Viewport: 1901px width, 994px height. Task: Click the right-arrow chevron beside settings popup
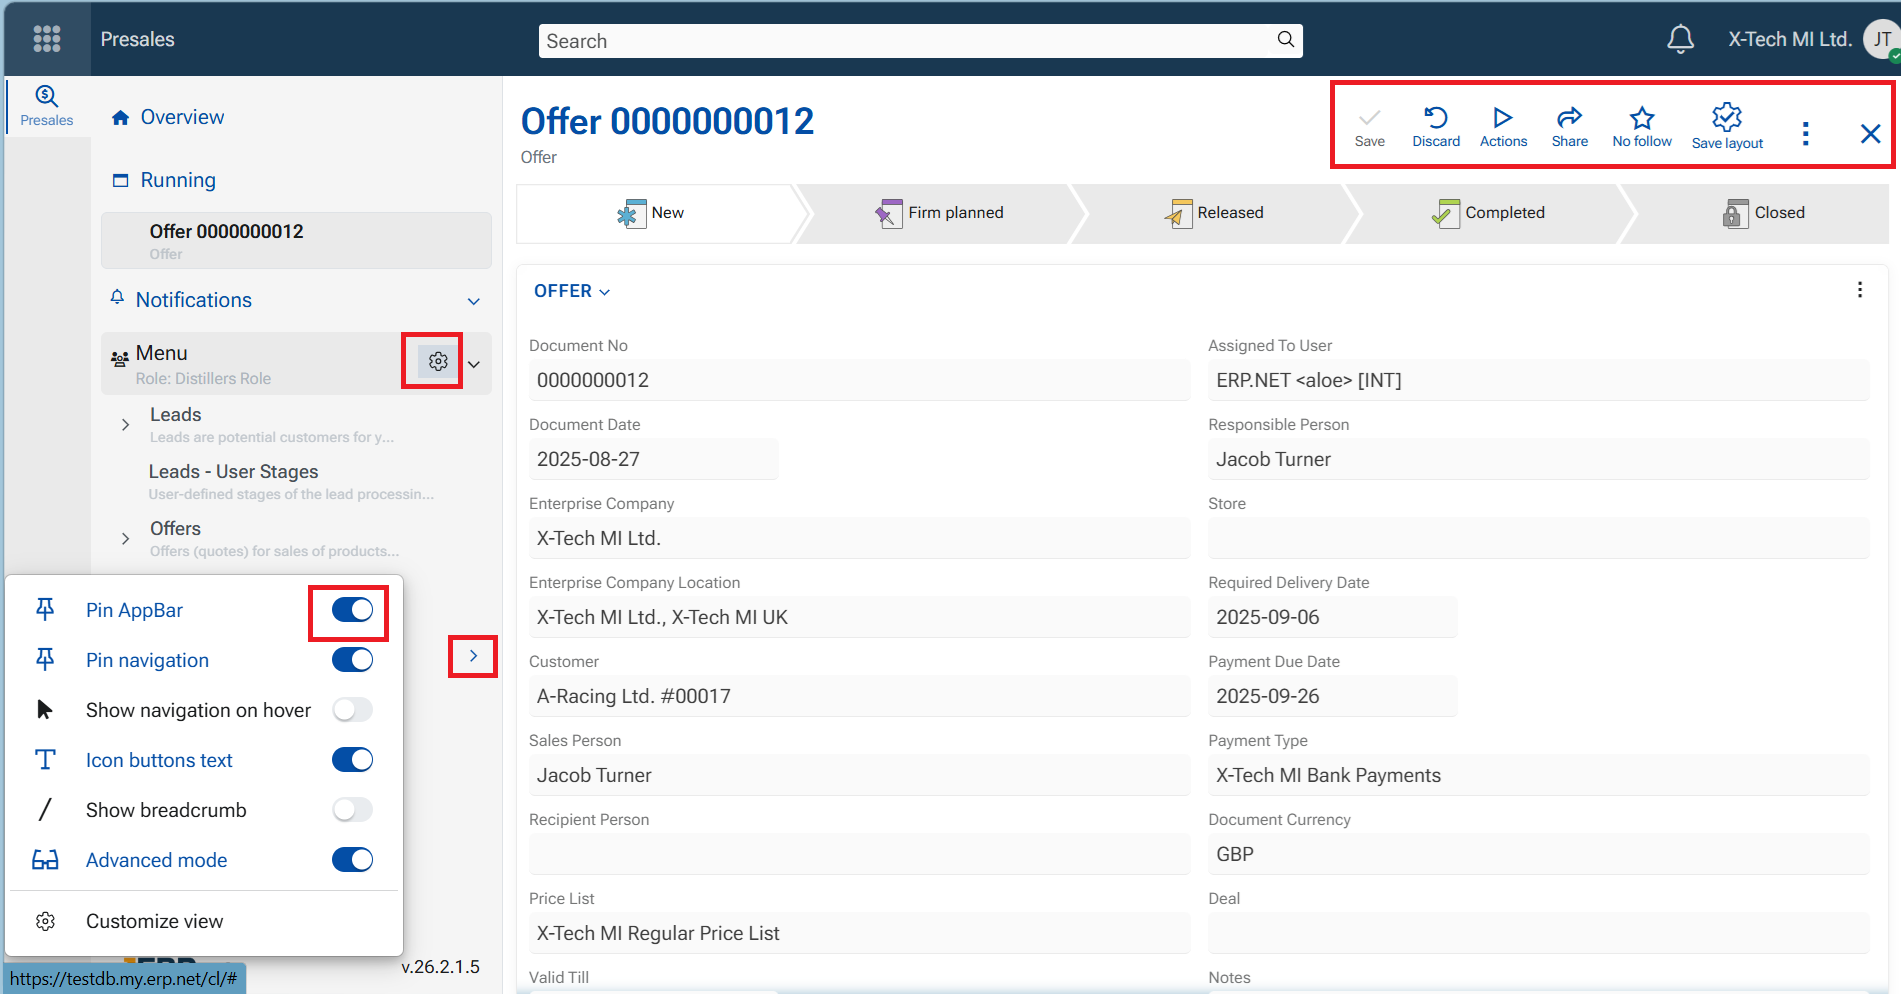[473, 656]
